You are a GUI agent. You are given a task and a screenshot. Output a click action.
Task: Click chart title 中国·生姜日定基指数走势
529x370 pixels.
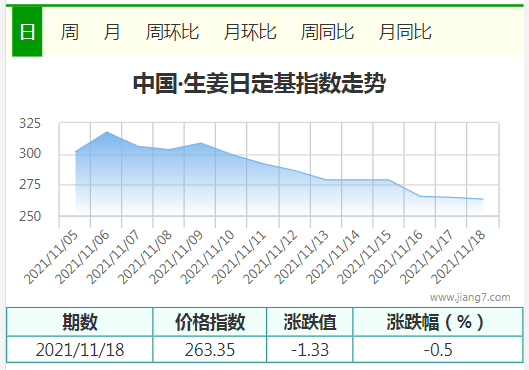(259, 83)
